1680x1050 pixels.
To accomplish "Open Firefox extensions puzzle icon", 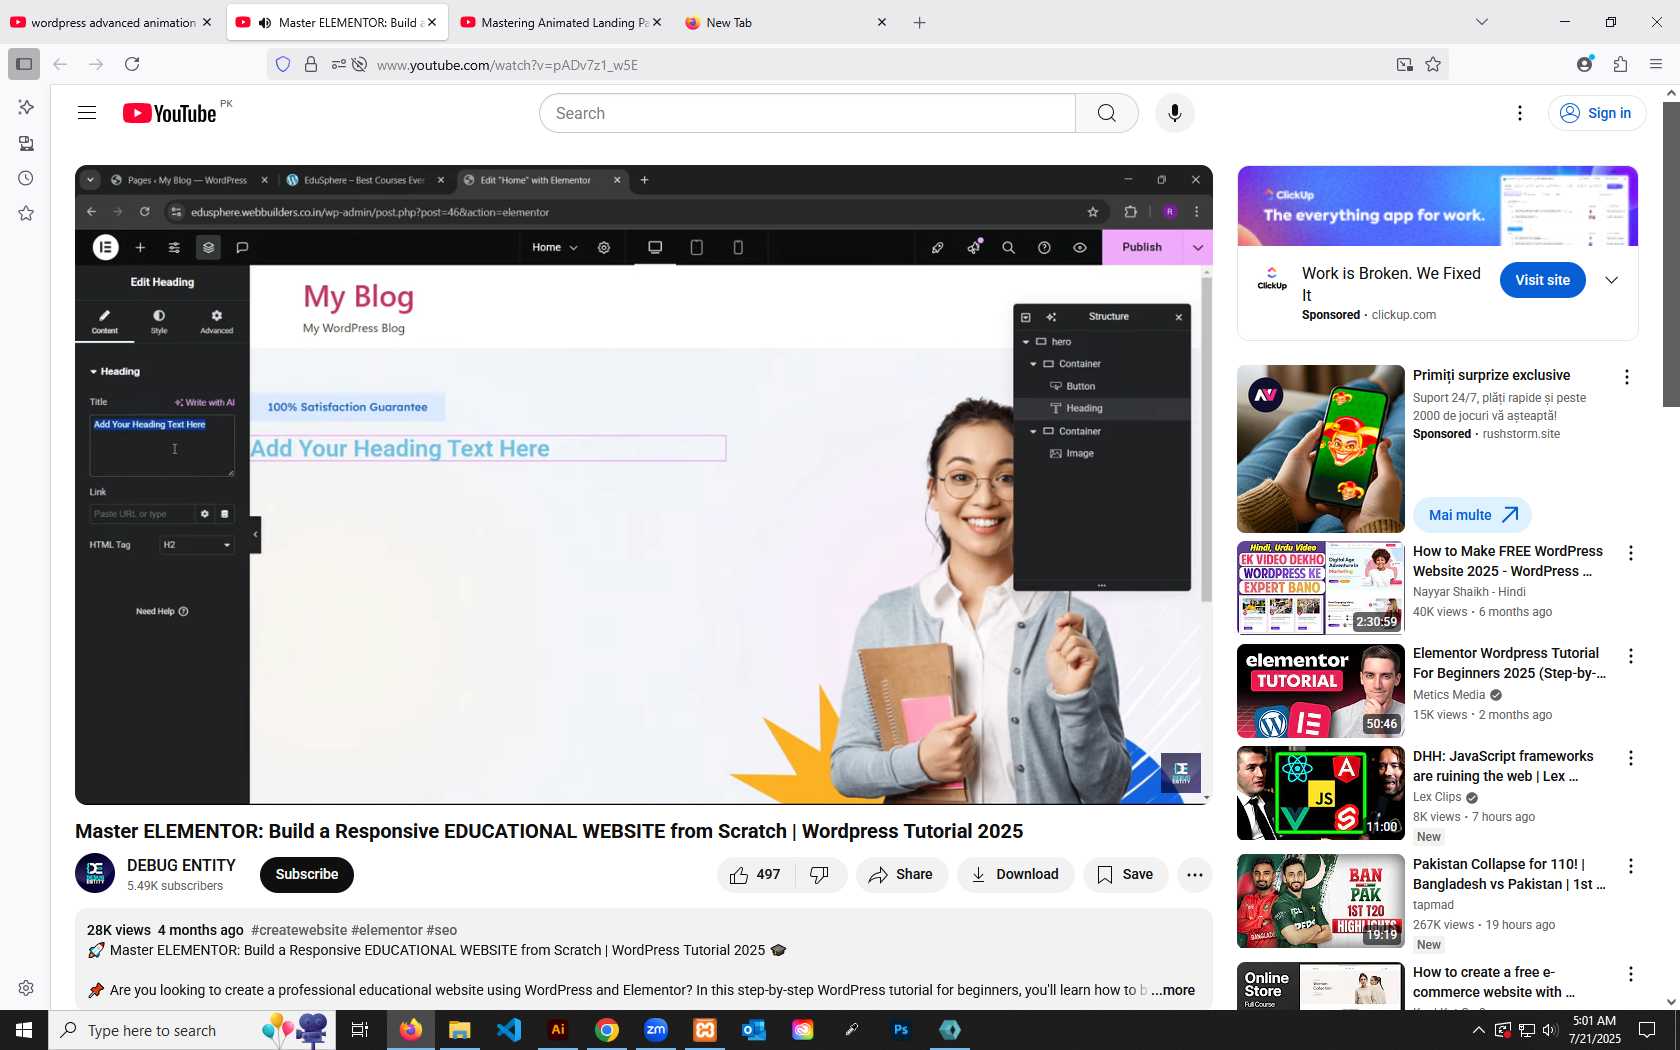I will pyautogui.click(x=1620, y=64).
